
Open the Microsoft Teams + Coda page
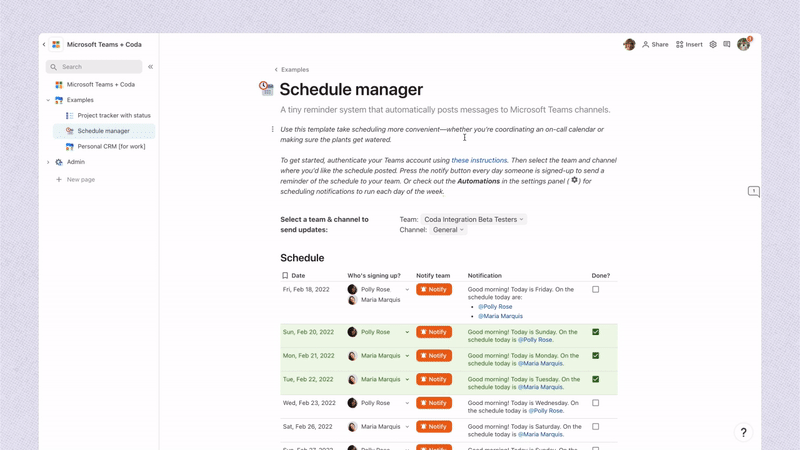[x=101, y=85]
